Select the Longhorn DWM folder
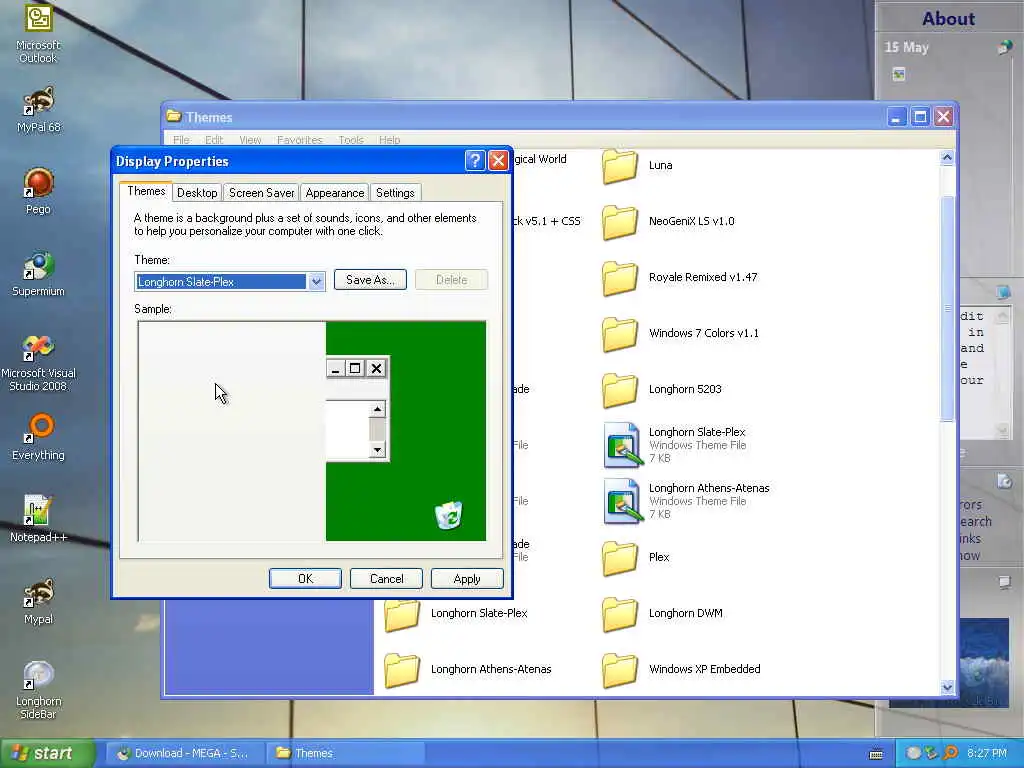The width and height of the screenshot is (1024, 768). coord(662,614)
